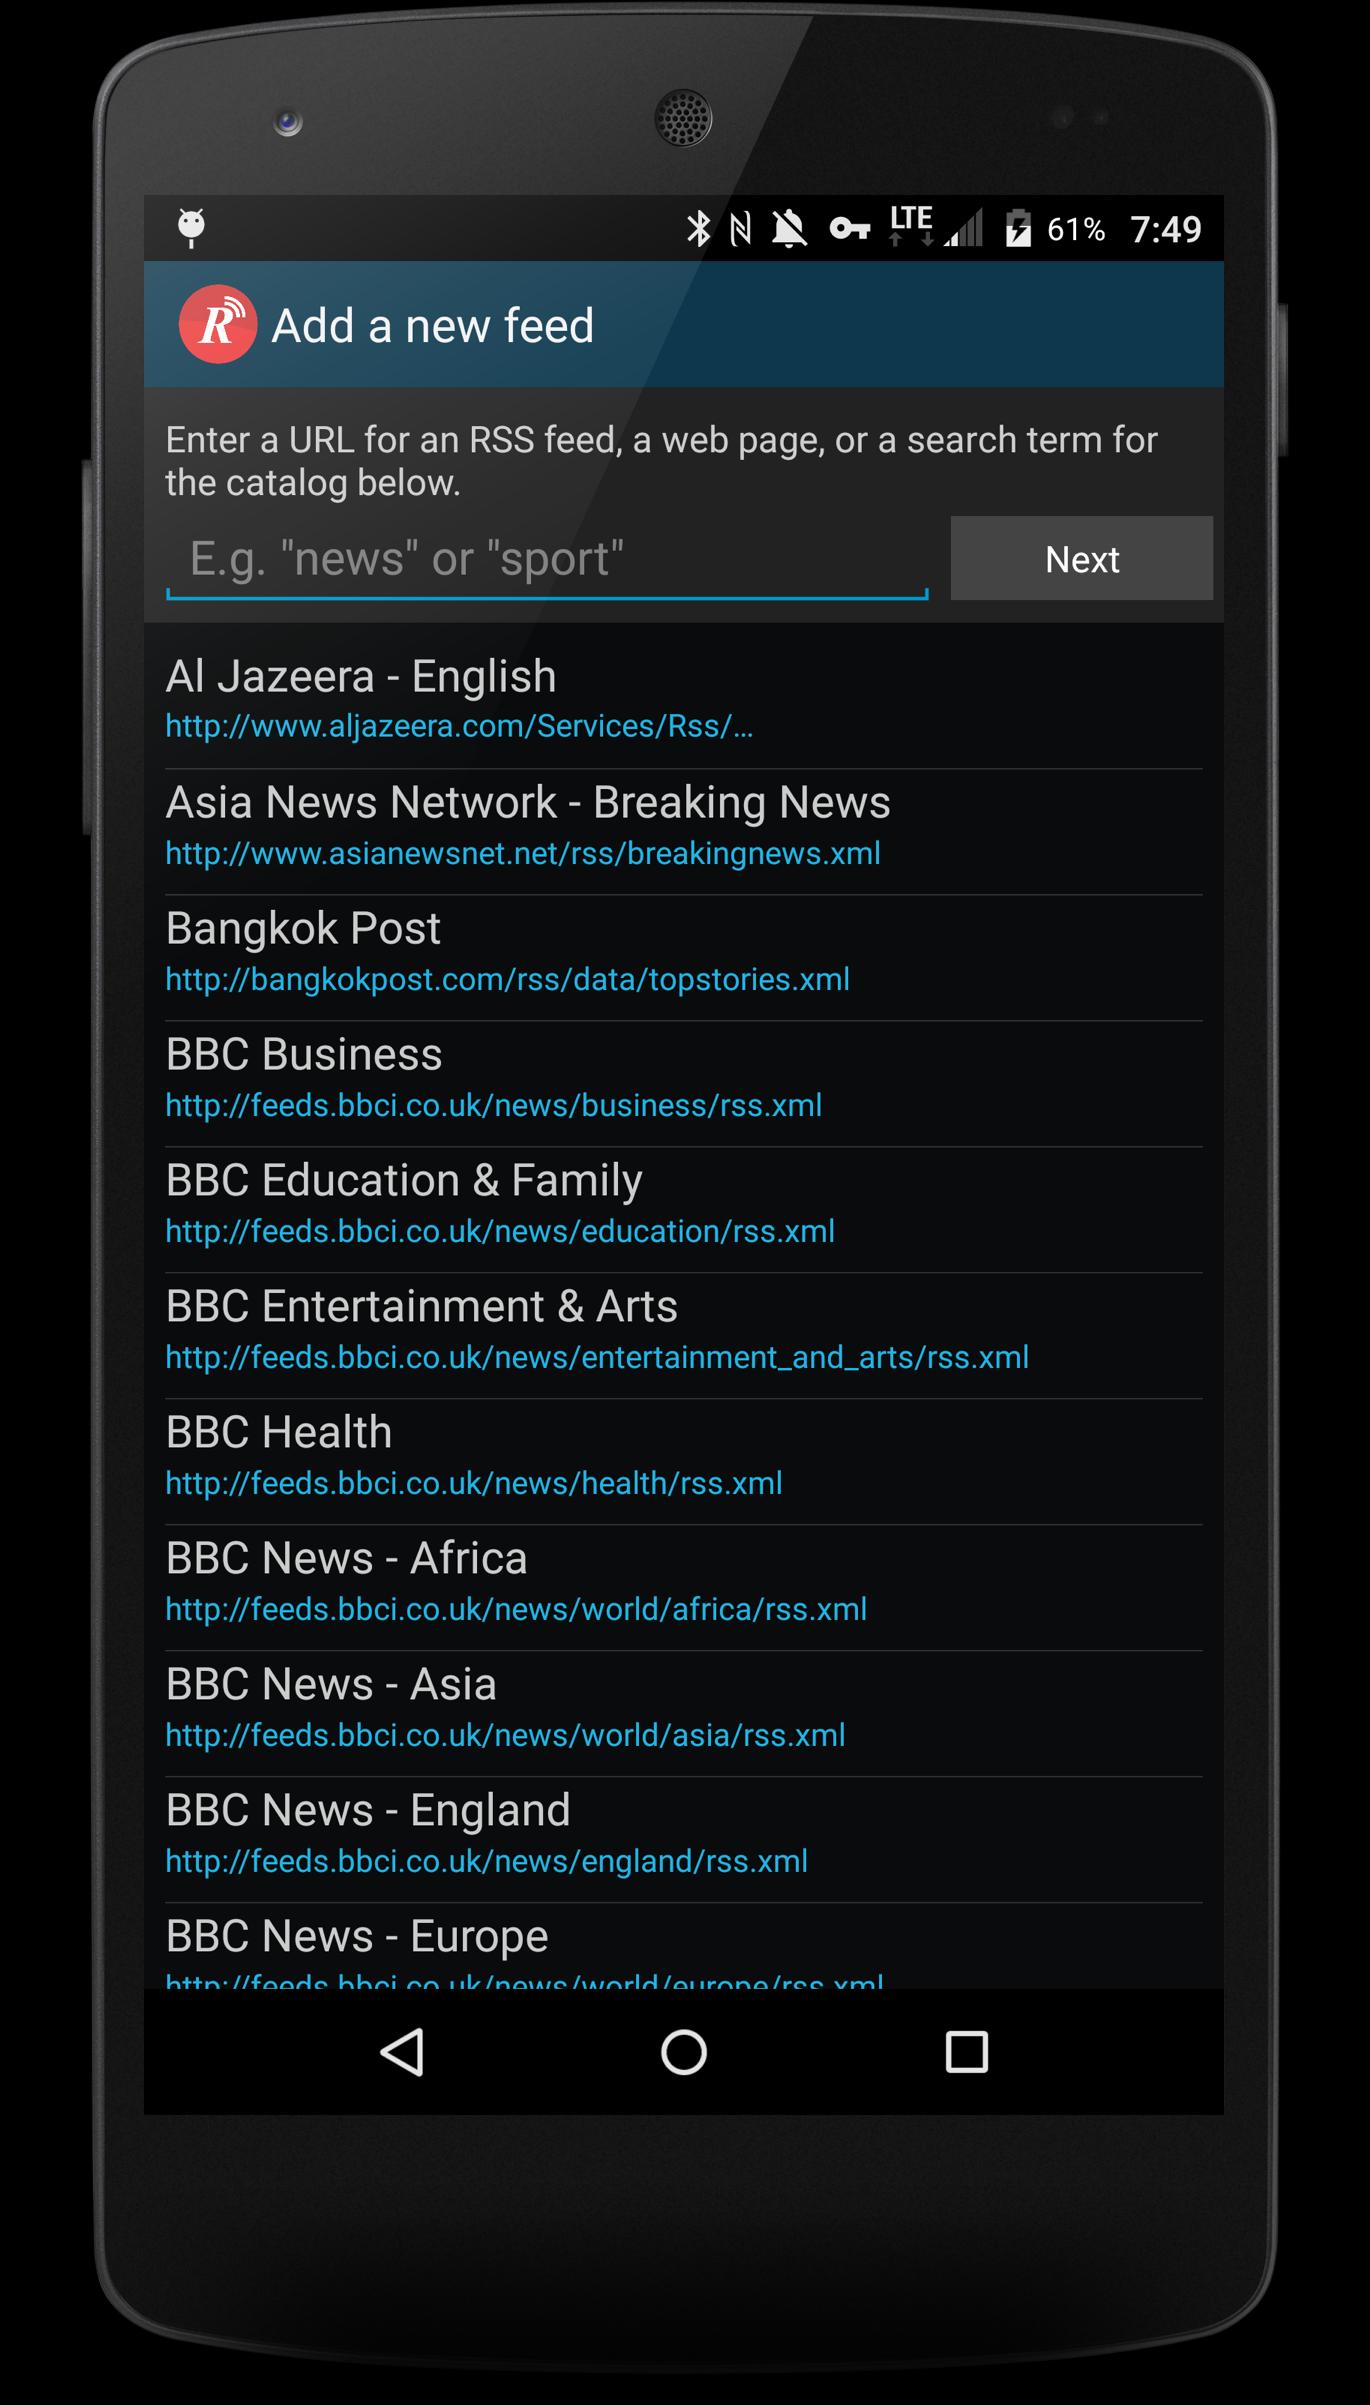Select the Al Jazeera - English feed
This screenshot has width=1370, height=2405.
tap(682, 698)
